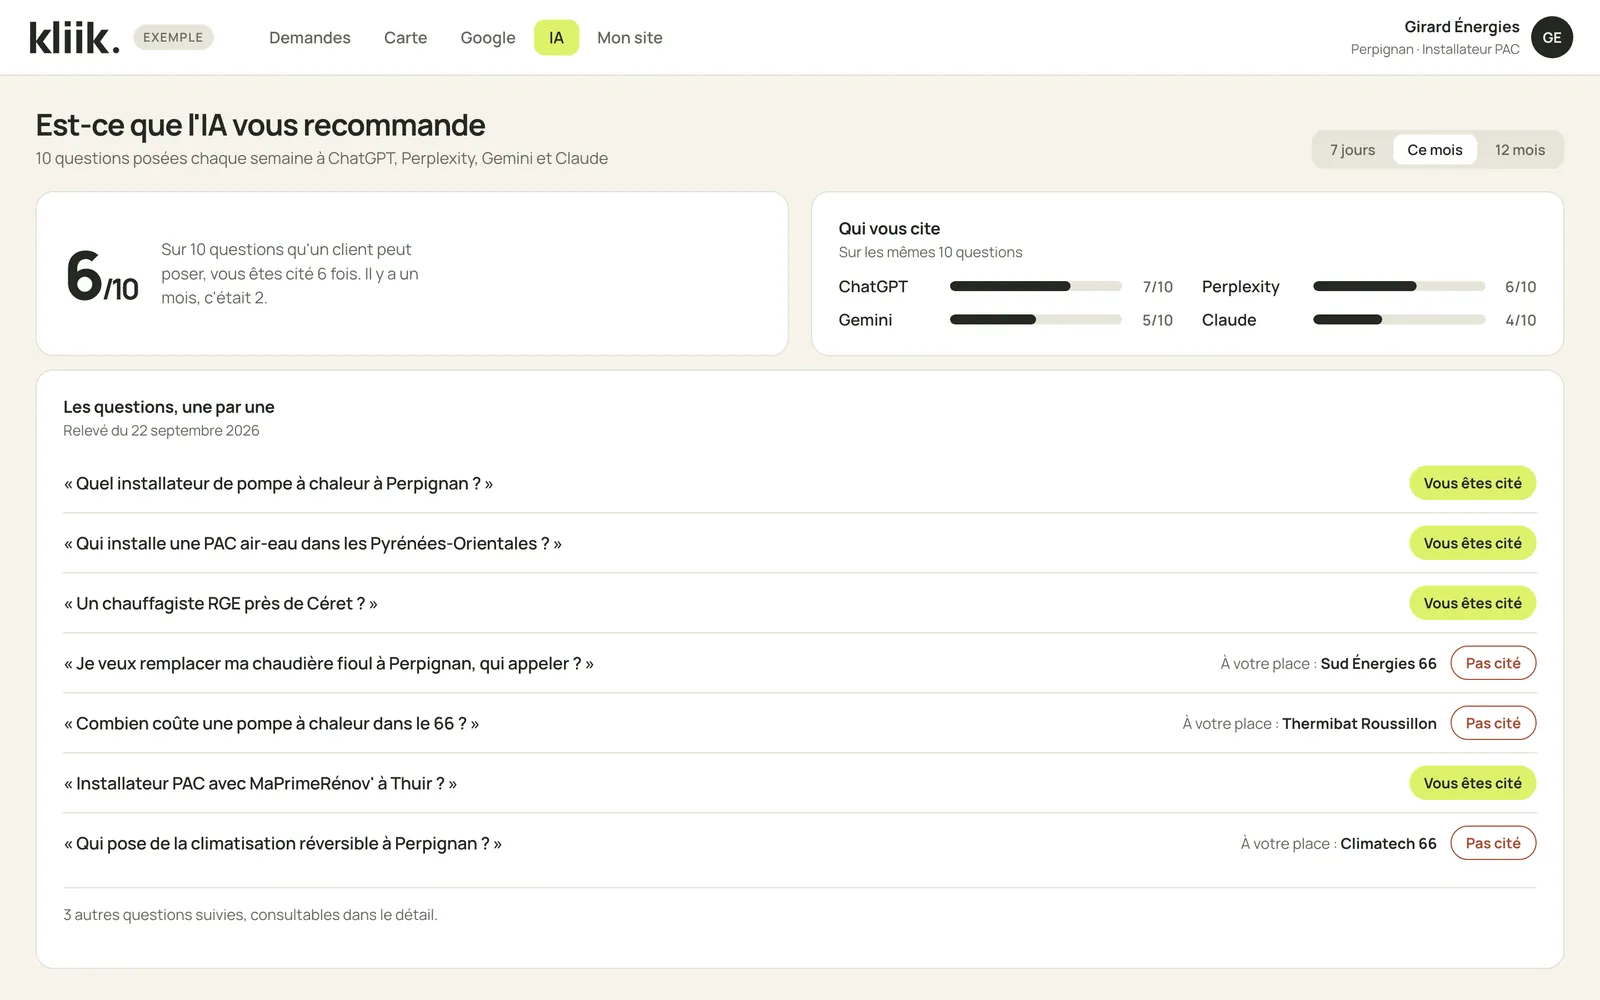The image size is (1600, 1000).
Task: Click the kliik. logo
Action: [x=74, y=38]
